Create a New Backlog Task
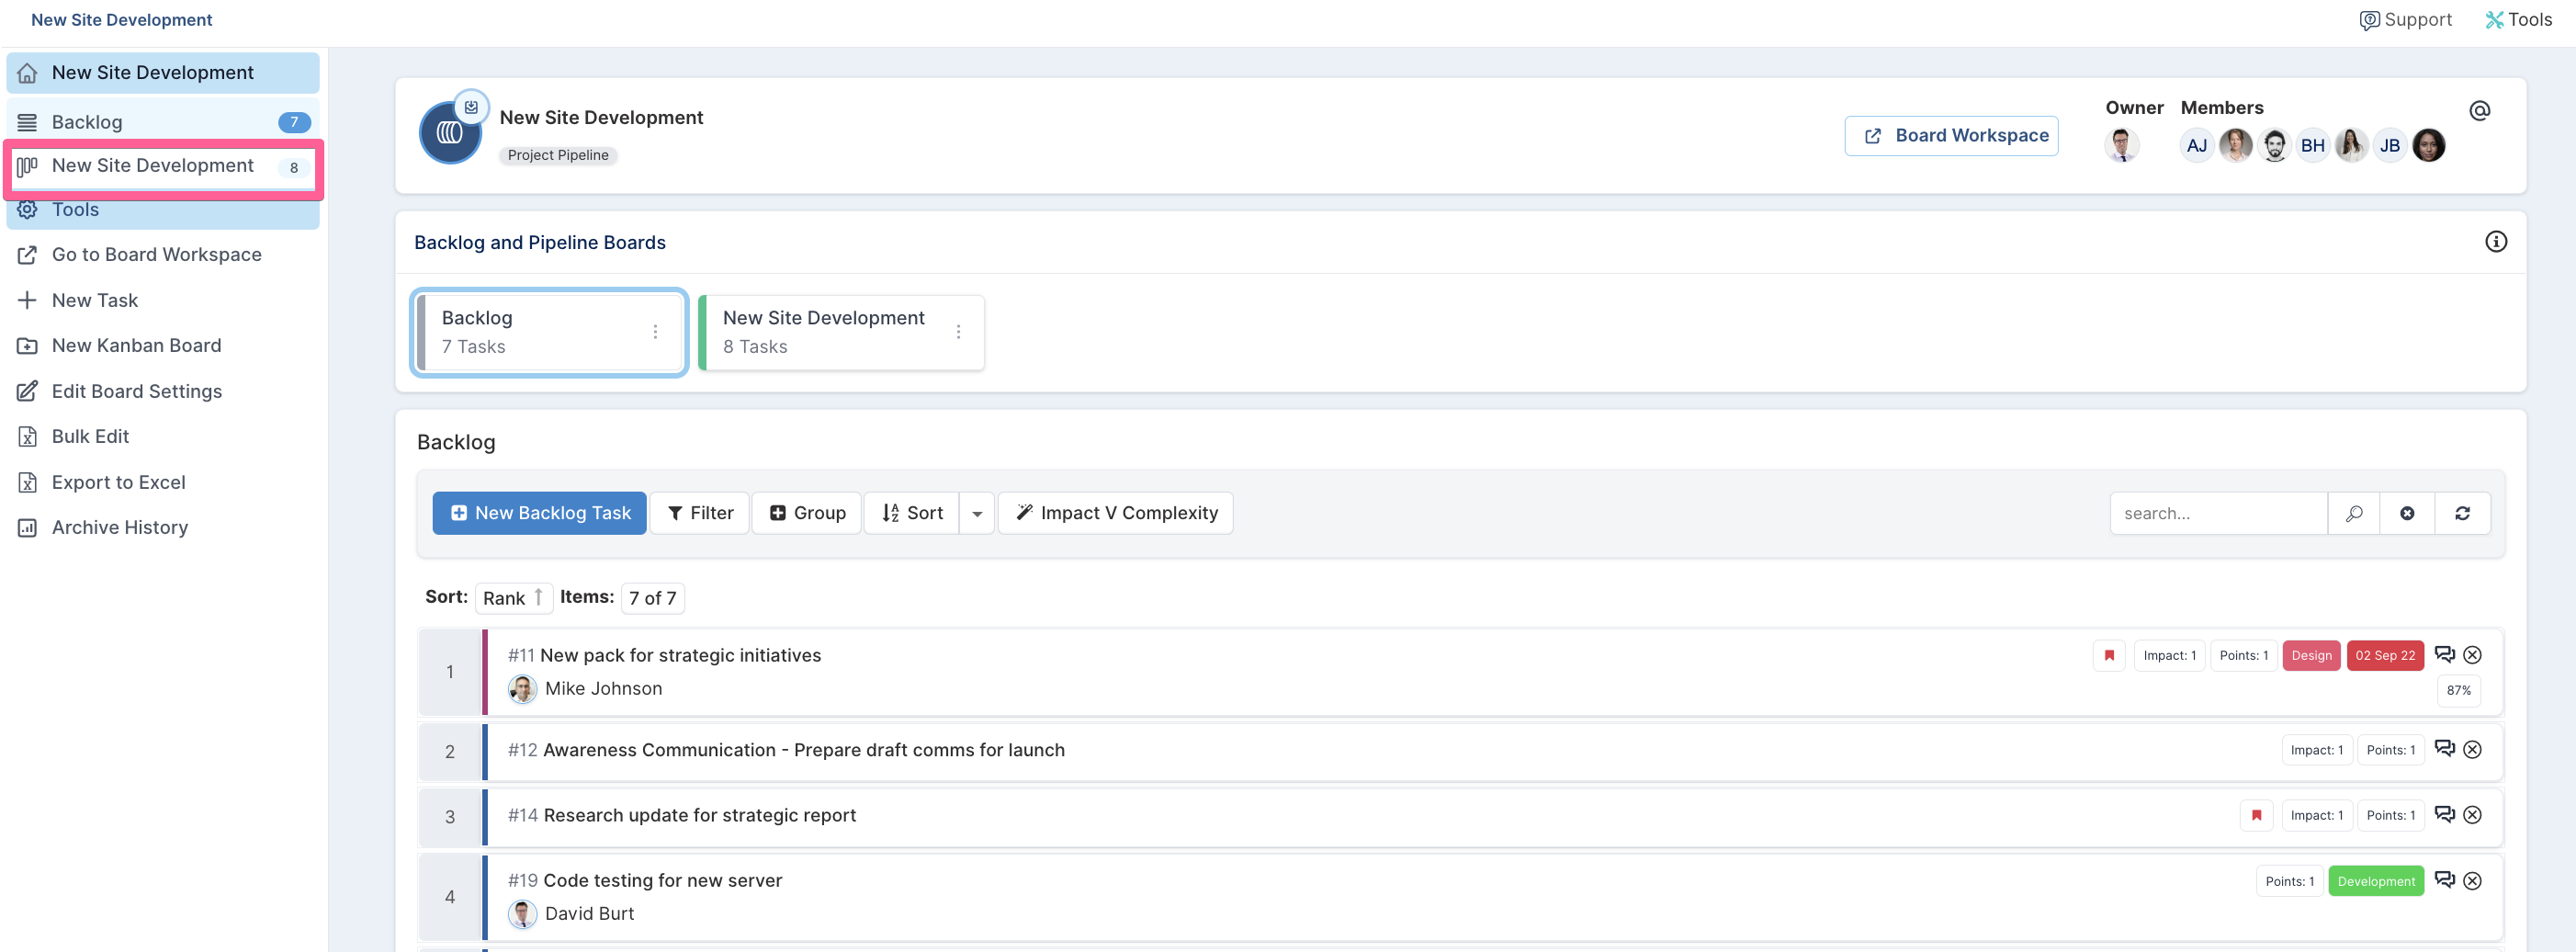Image resolution: width=2576 pixels, height=952 pixels. pyautogui.click(x=540, y=513)
